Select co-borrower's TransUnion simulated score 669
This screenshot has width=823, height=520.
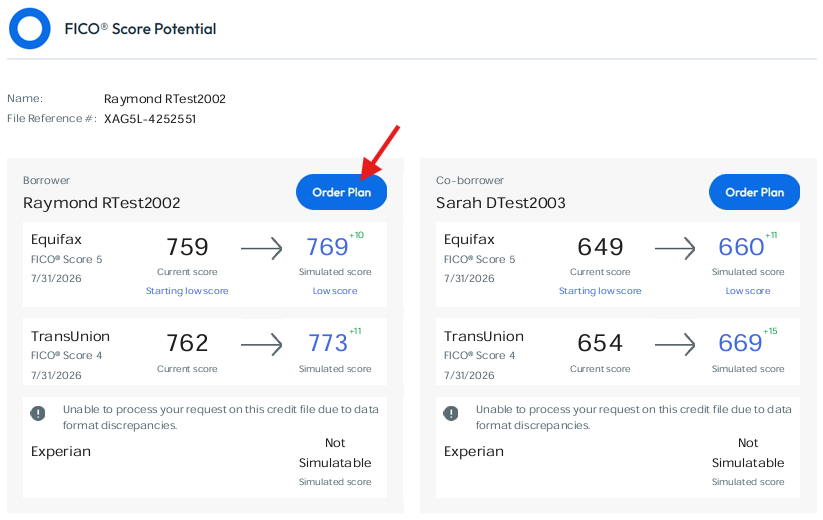click(740, 343)
